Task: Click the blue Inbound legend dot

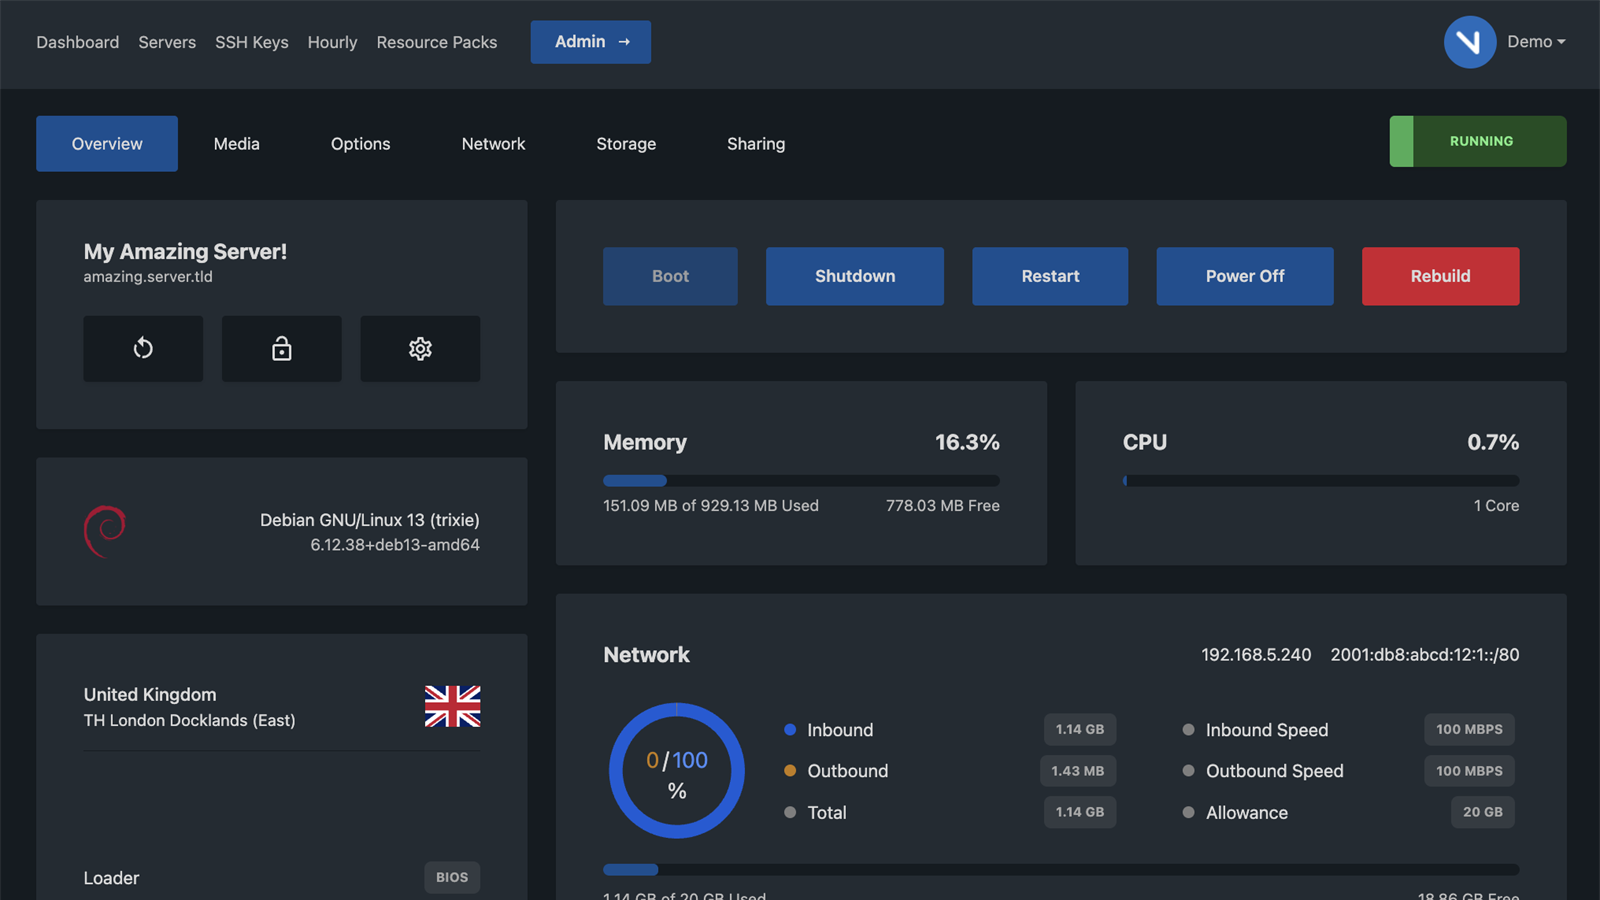Action: tap(790, 730)
